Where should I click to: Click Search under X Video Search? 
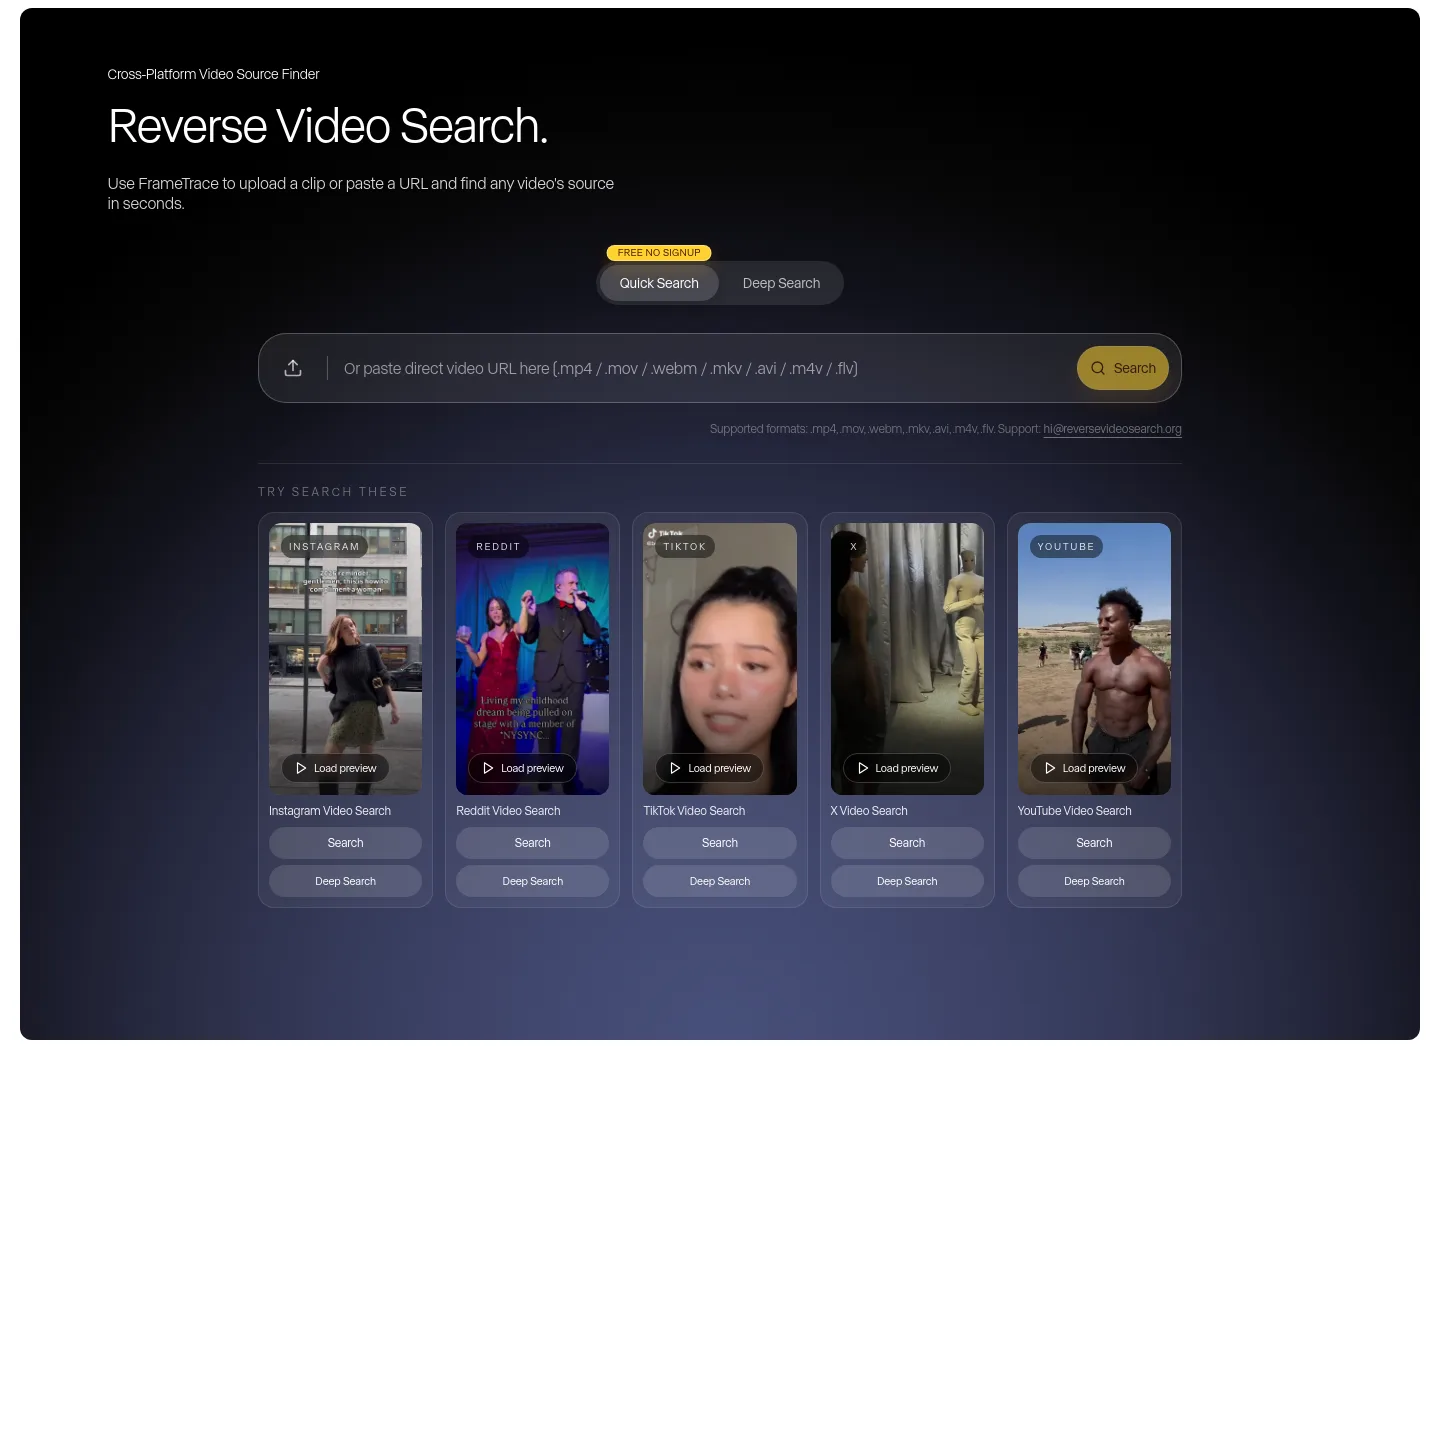[907, 843]
